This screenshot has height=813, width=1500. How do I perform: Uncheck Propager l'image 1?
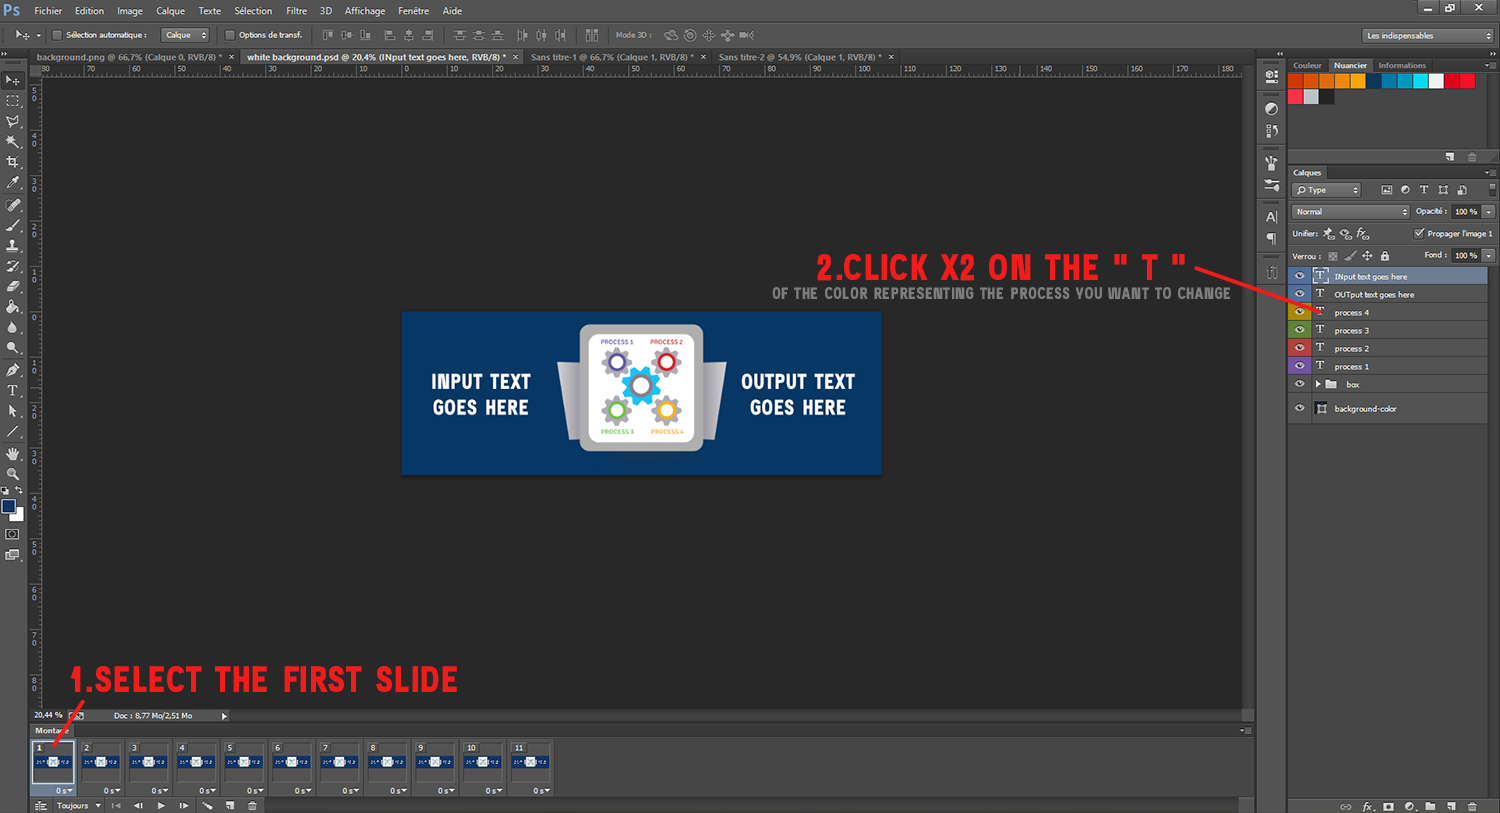pyautogui.click(x=1418, y=233)
